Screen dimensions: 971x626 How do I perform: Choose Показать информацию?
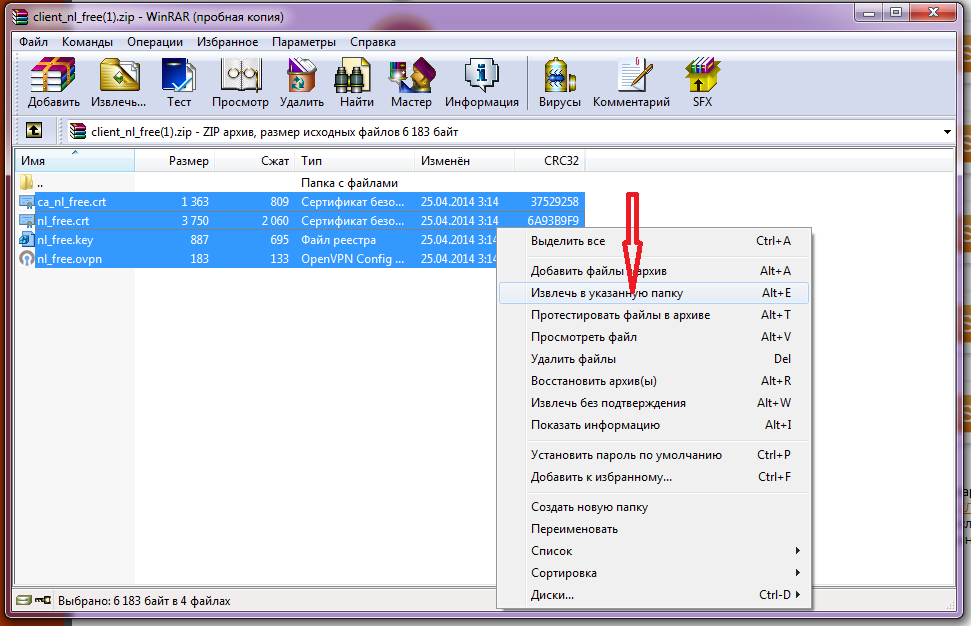point(654,425)
